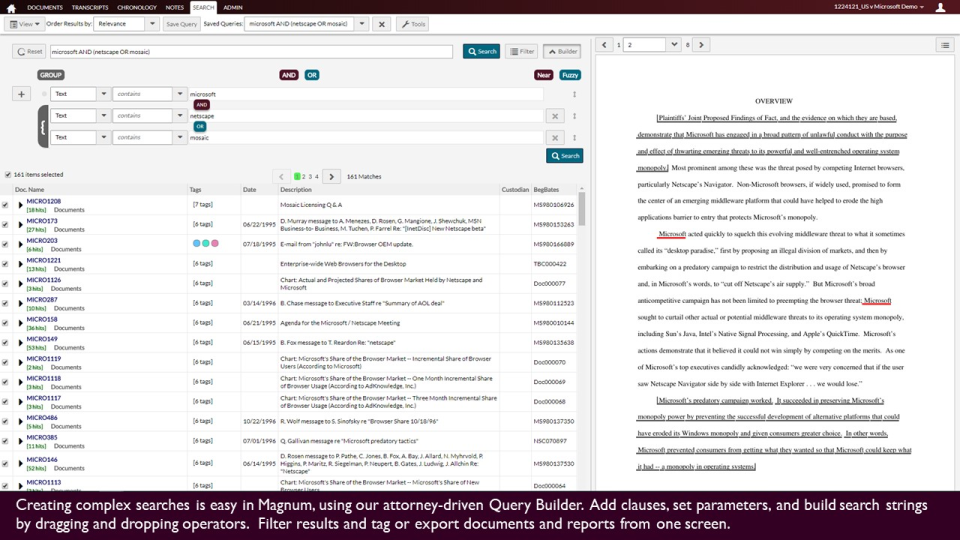Open the Notes menu
This screenshot has height=540, width=960.
(174, 7)
